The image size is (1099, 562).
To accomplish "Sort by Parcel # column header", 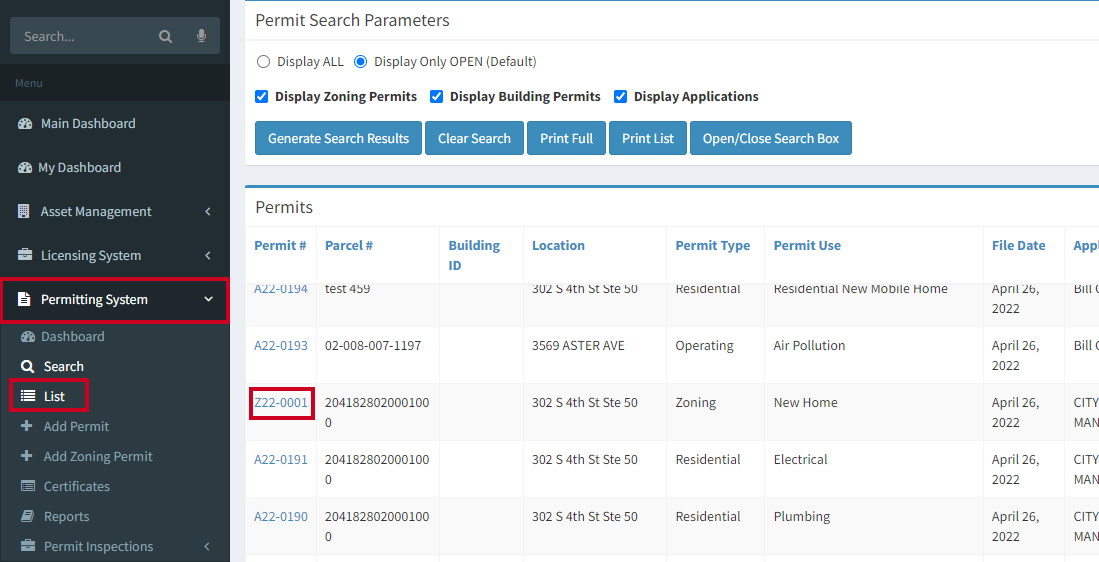I will [349, 245].
